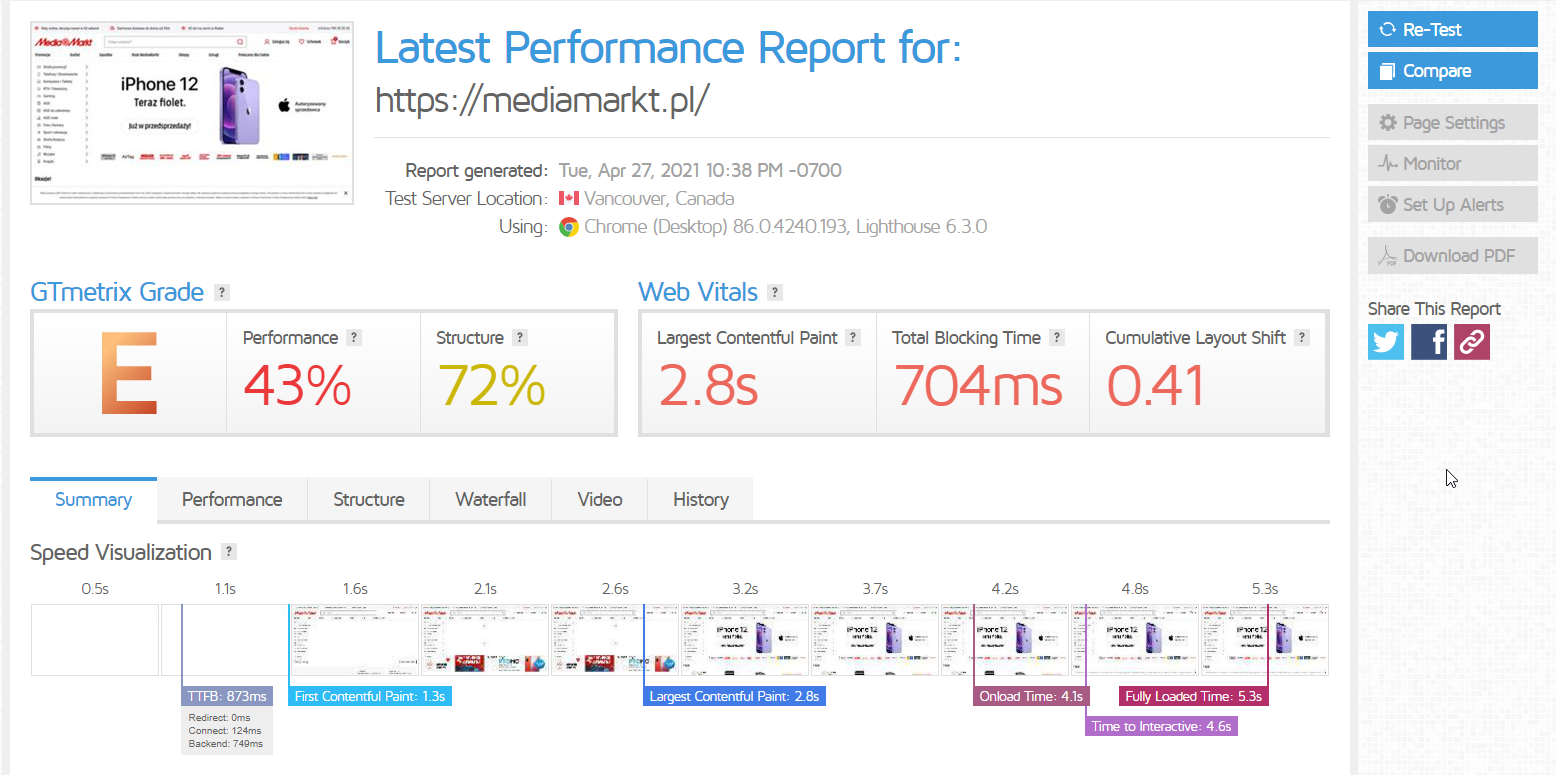This screenshot has height=775, width=1556.
Task: Open help icon next to Performance score
Action: [354, 338]
